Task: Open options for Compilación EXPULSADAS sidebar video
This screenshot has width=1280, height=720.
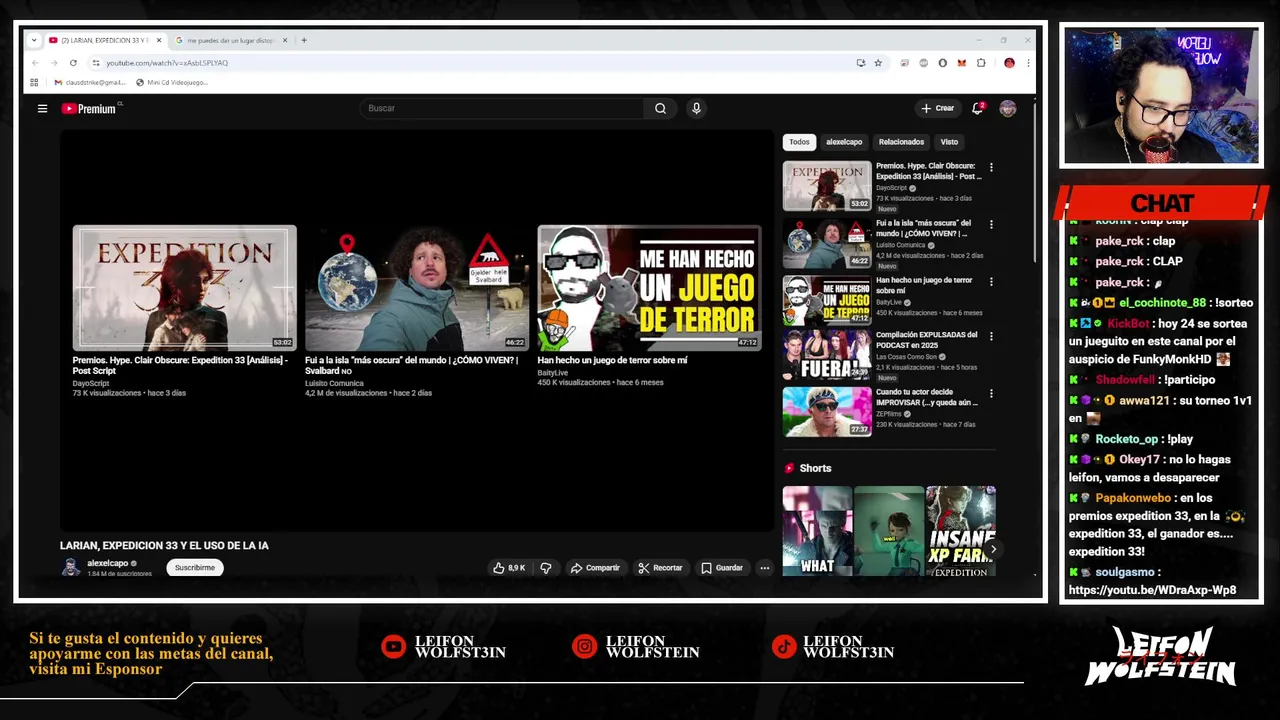Action: click(991, 336)
